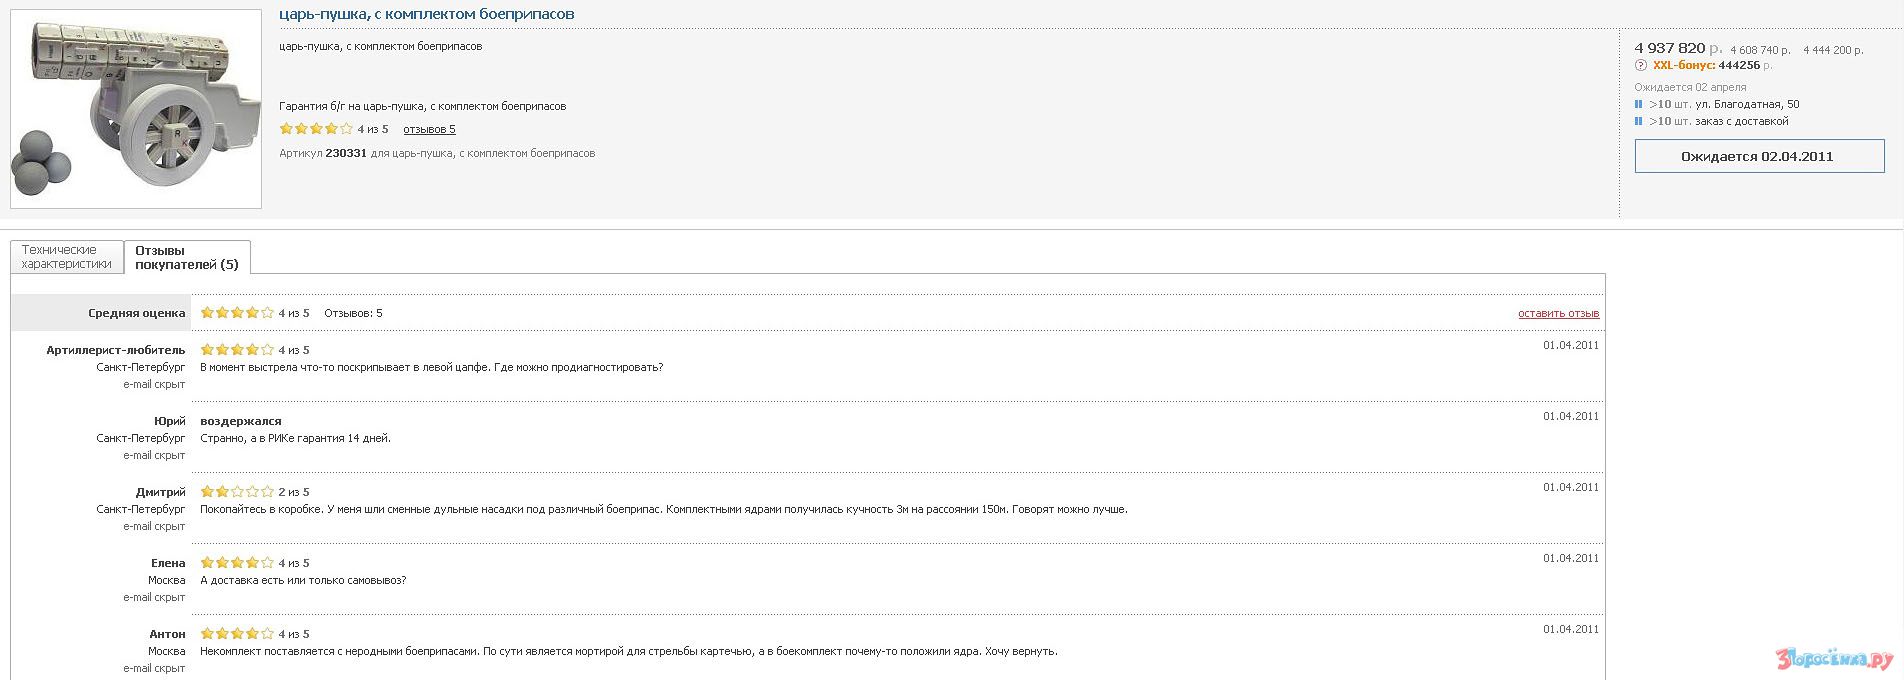Click article number 230331
The image size is (1904, 680).
tap(346, 153)
